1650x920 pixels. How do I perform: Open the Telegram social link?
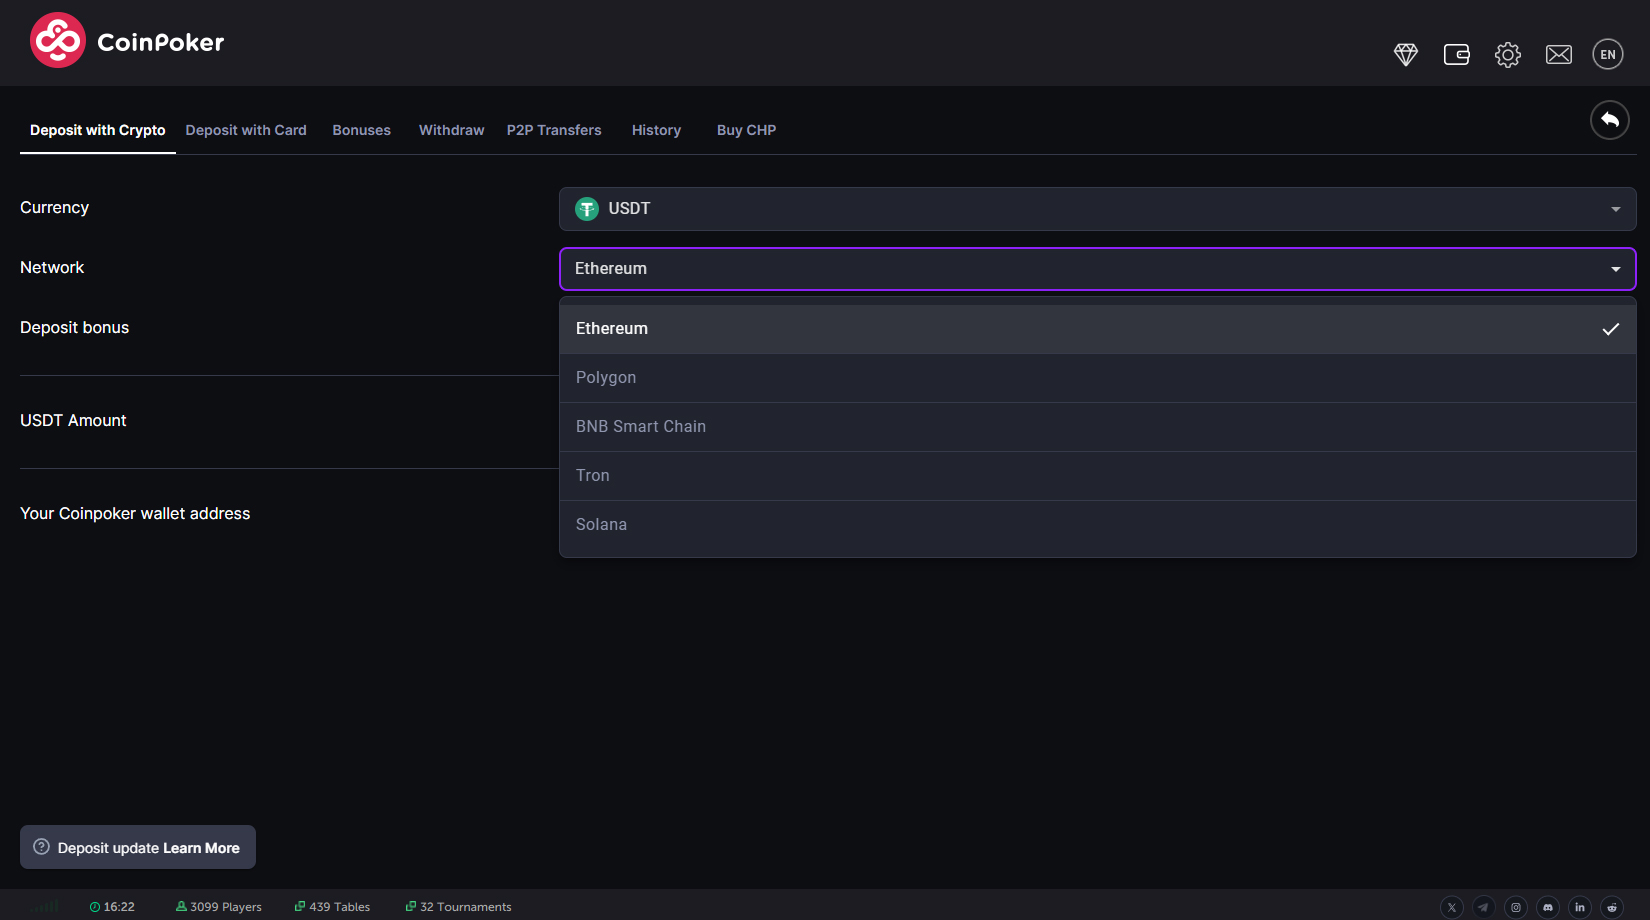coord(1484,907)
